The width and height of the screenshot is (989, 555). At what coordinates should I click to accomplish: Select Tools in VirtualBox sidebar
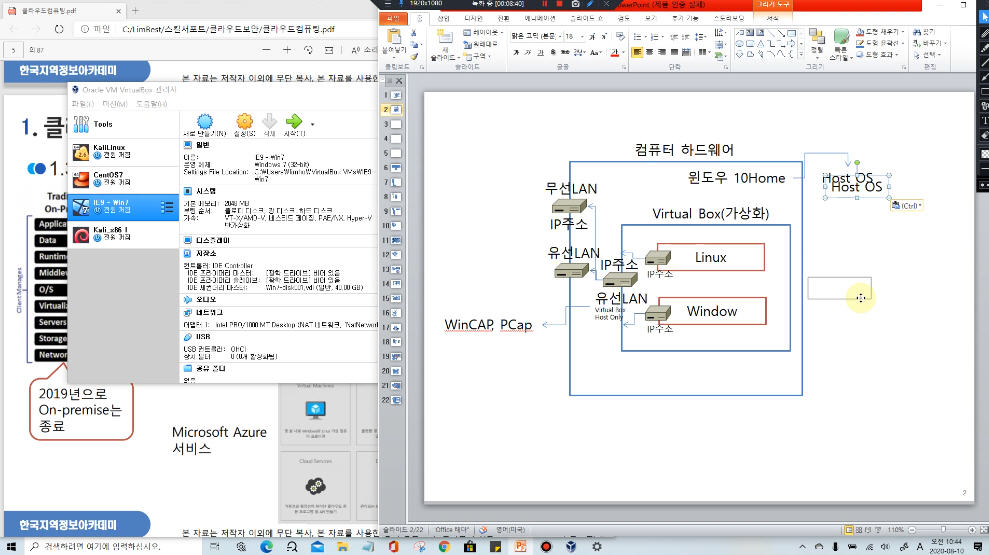coord(123,124)
